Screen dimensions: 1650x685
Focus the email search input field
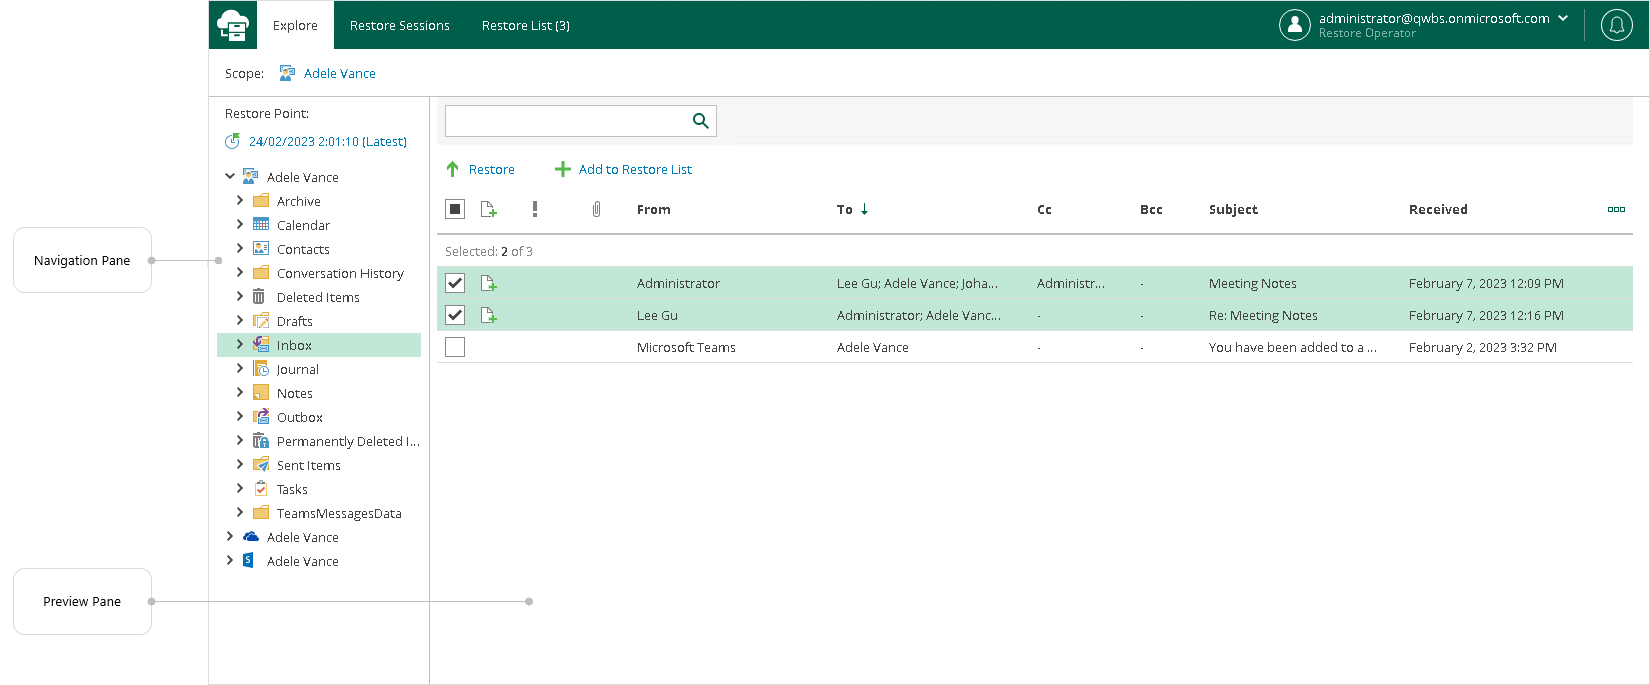click(565, 121)
